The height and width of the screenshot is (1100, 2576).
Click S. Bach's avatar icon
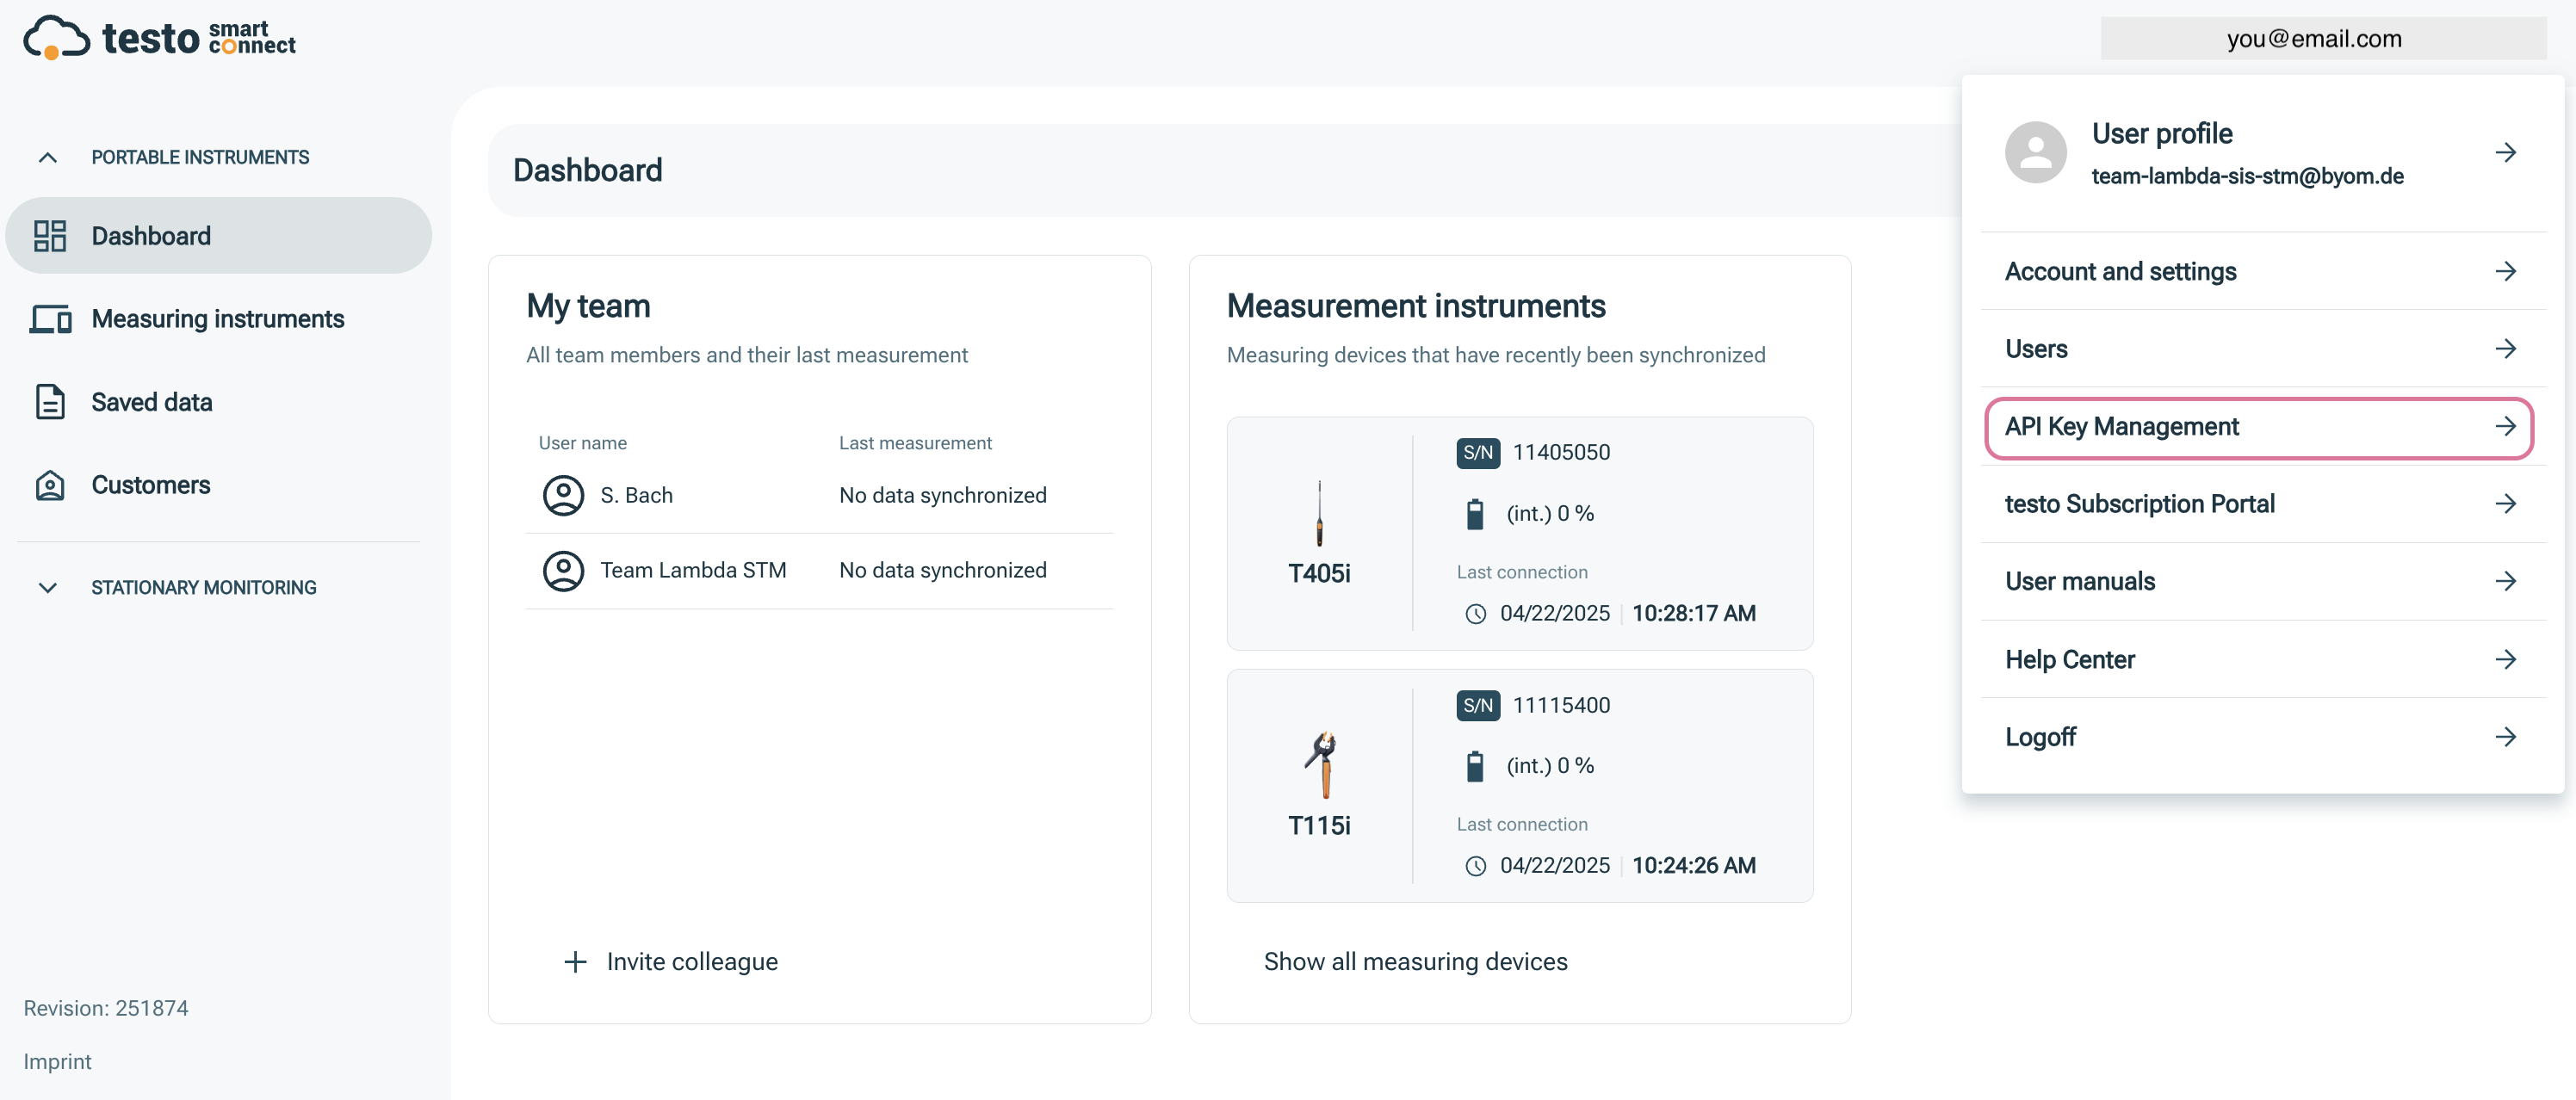(x=562, y=495)
